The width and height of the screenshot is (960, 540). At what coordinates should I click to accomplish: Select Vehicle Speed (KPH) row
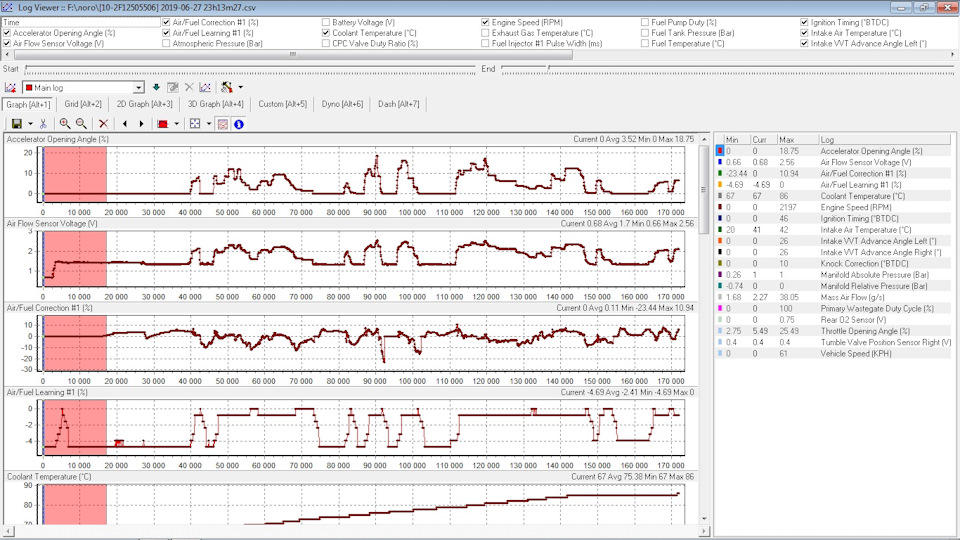tap(833, 353)
